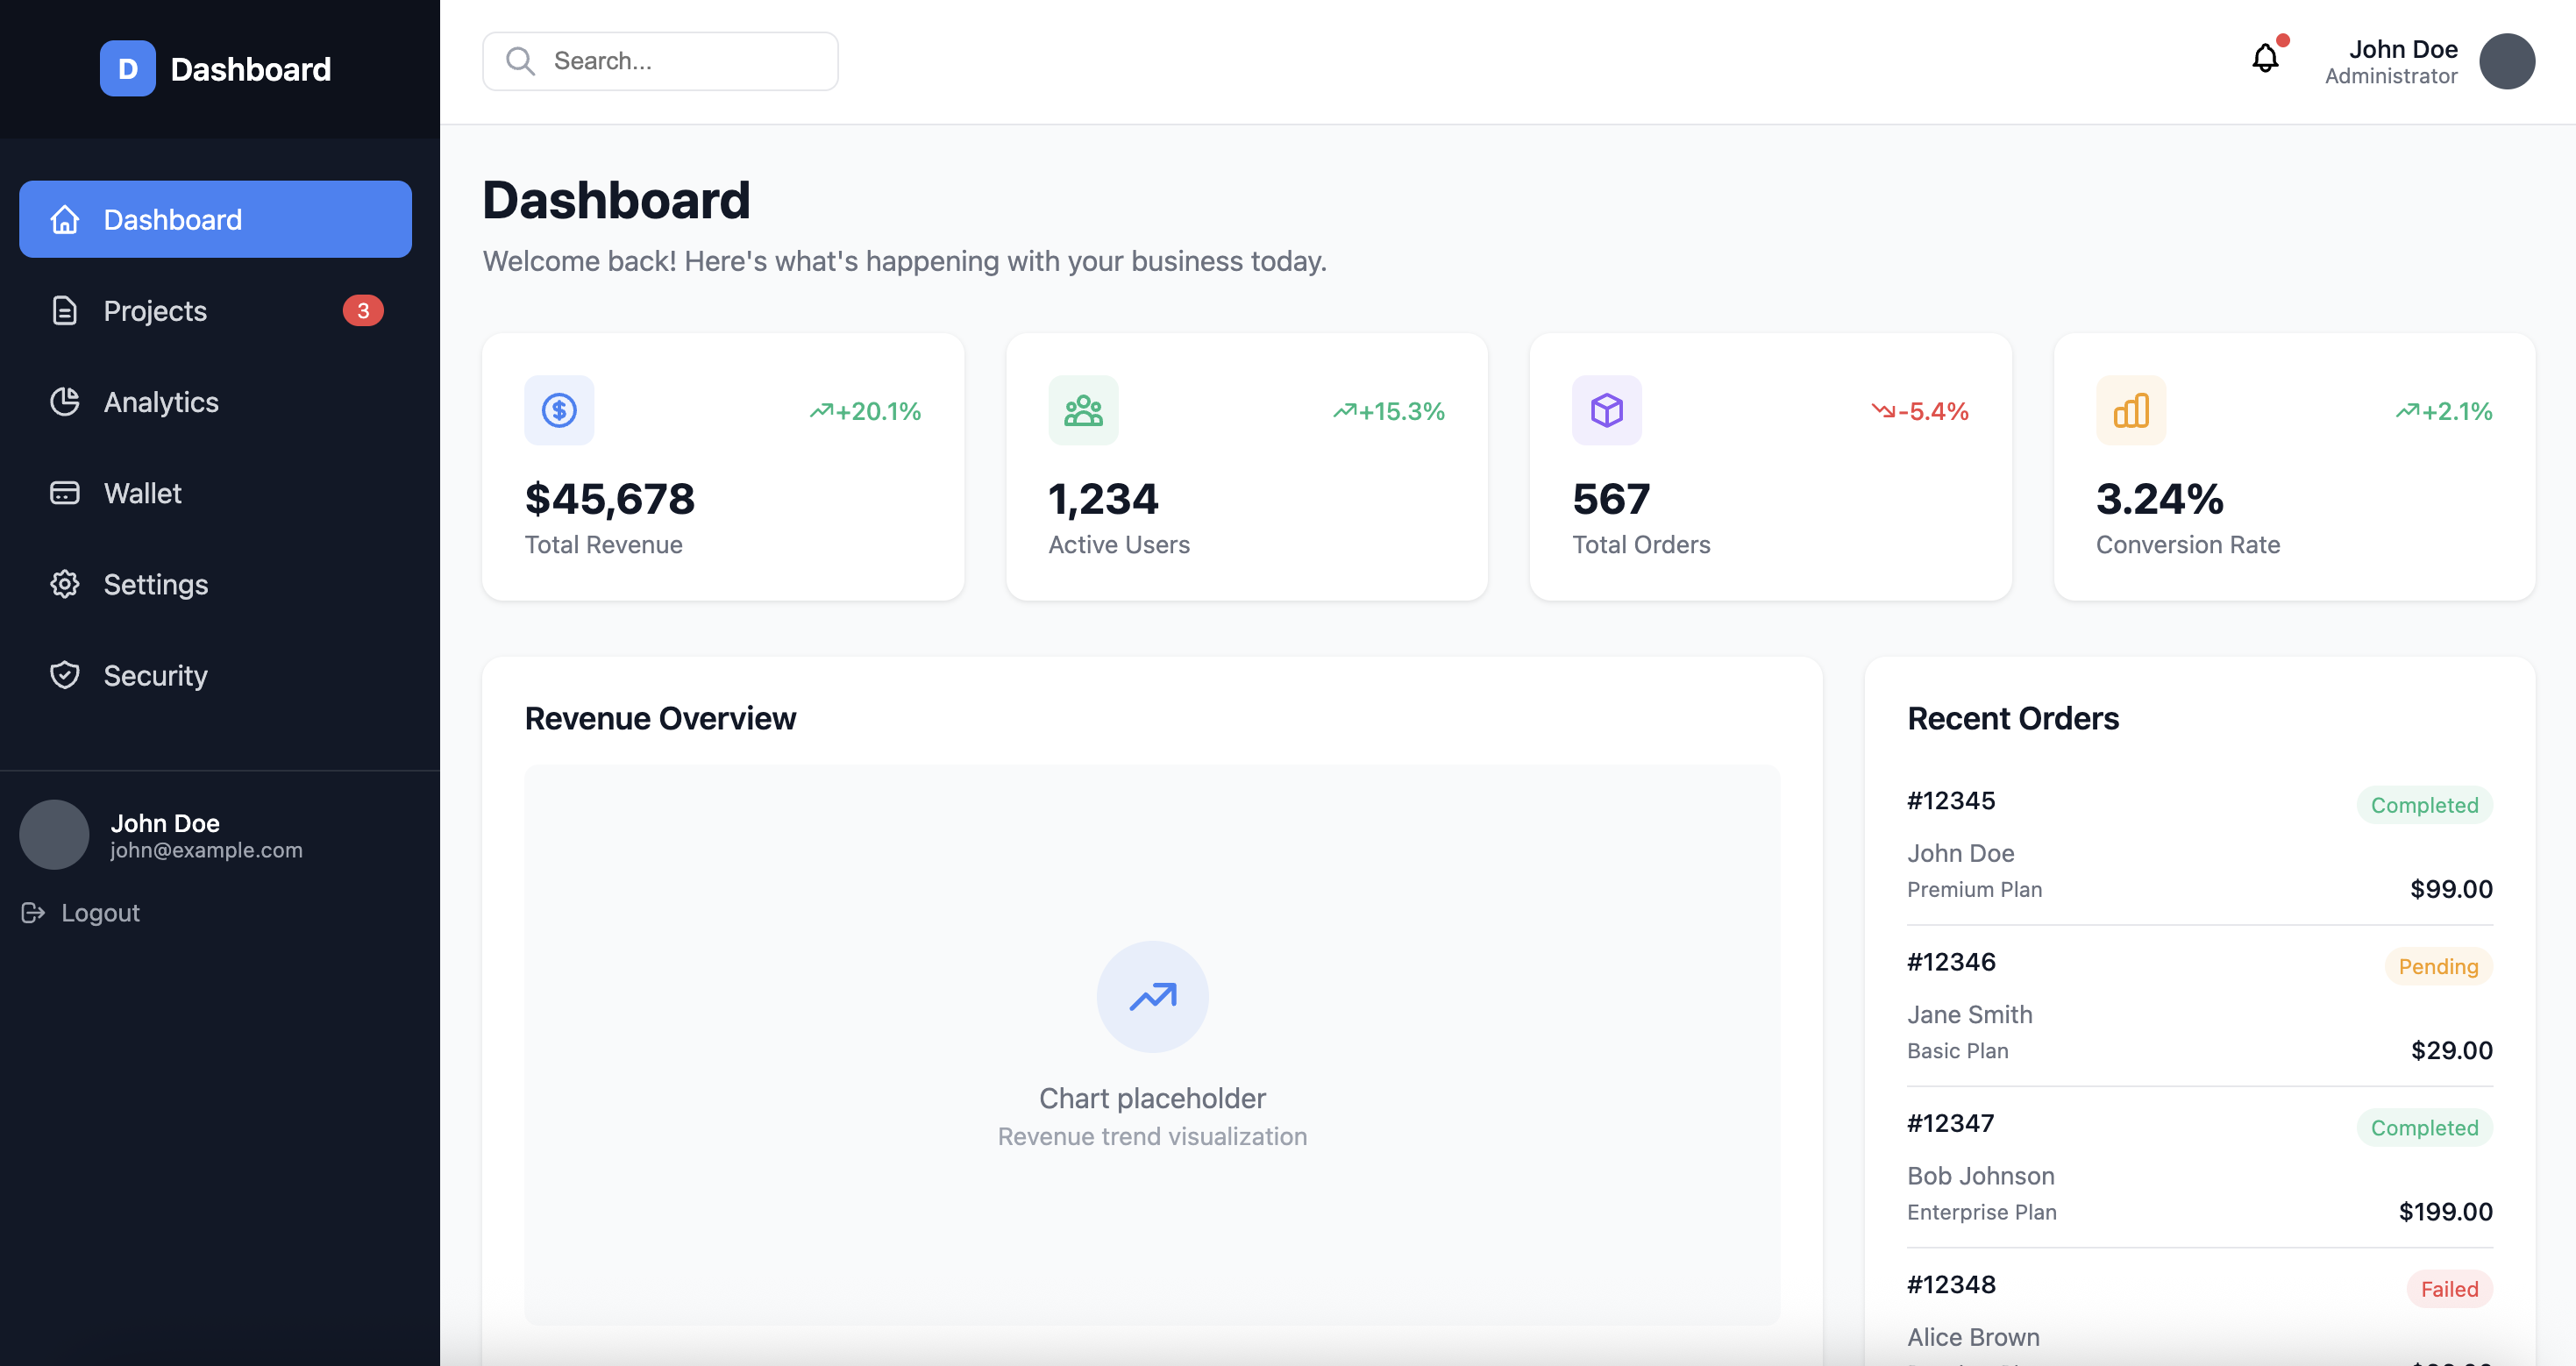Click the search magnifier icon
Screen dimensions: 2576x1366
520,61
